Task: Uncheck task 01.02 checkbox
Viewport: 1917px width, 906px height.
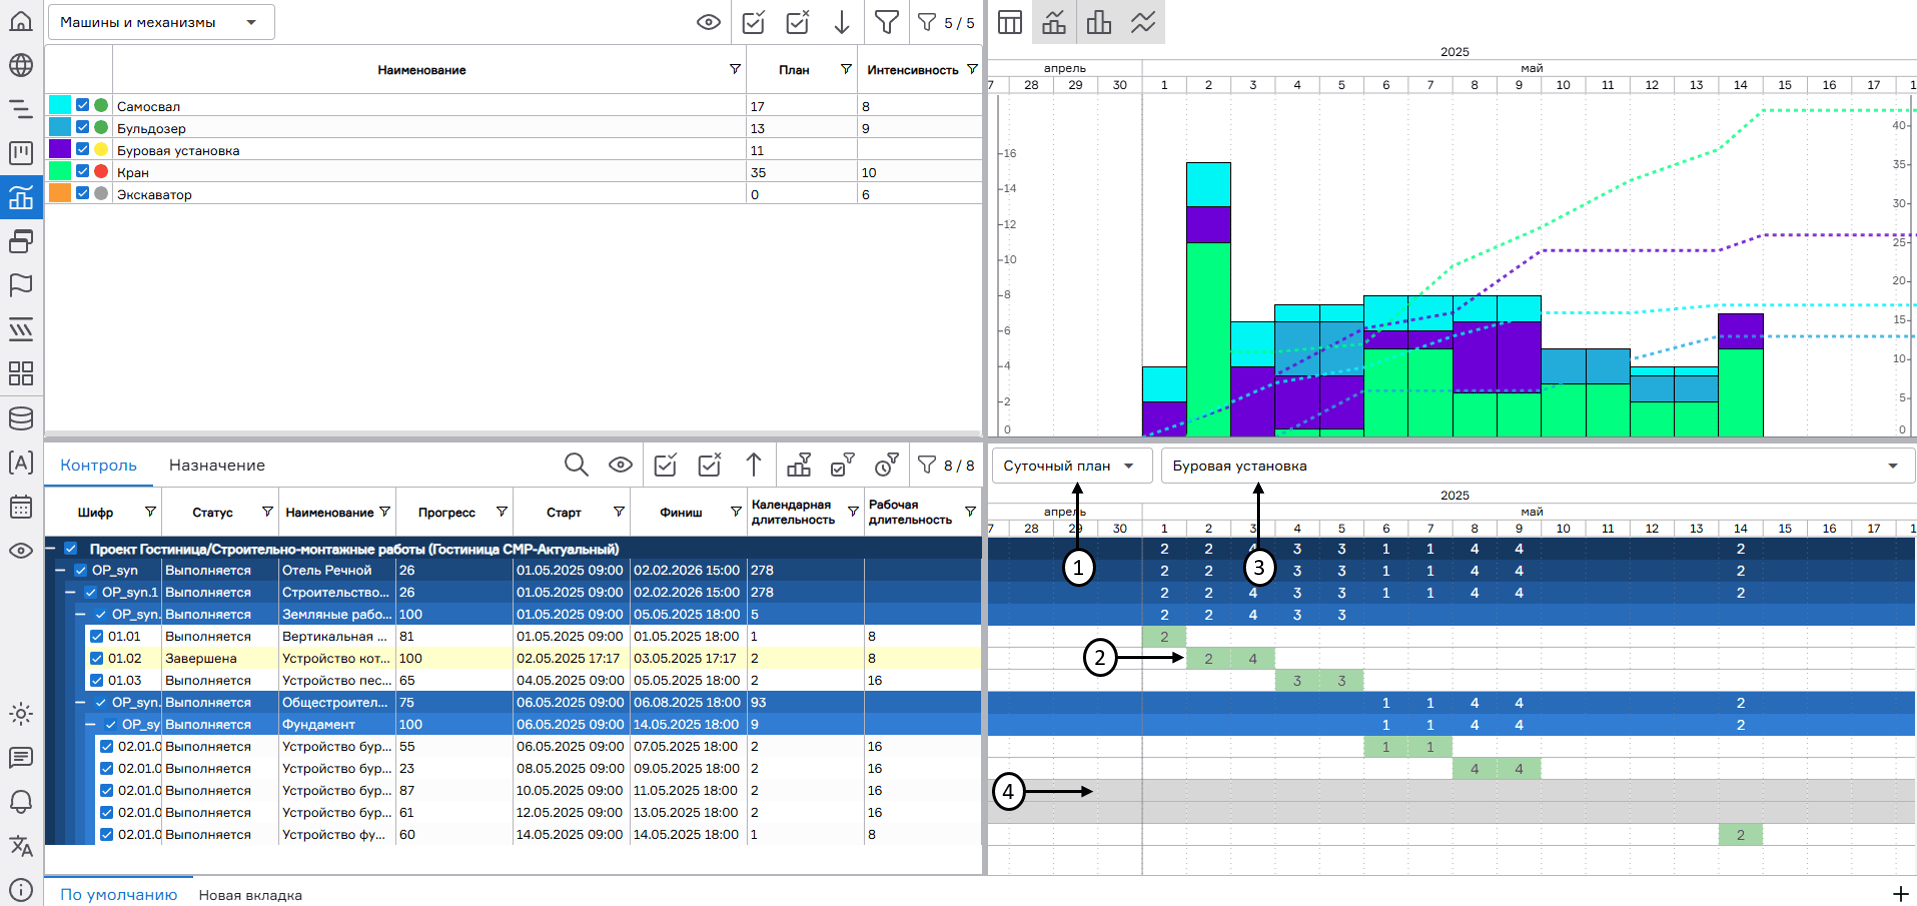Action: pyautogui.click(x=97, y=658)
